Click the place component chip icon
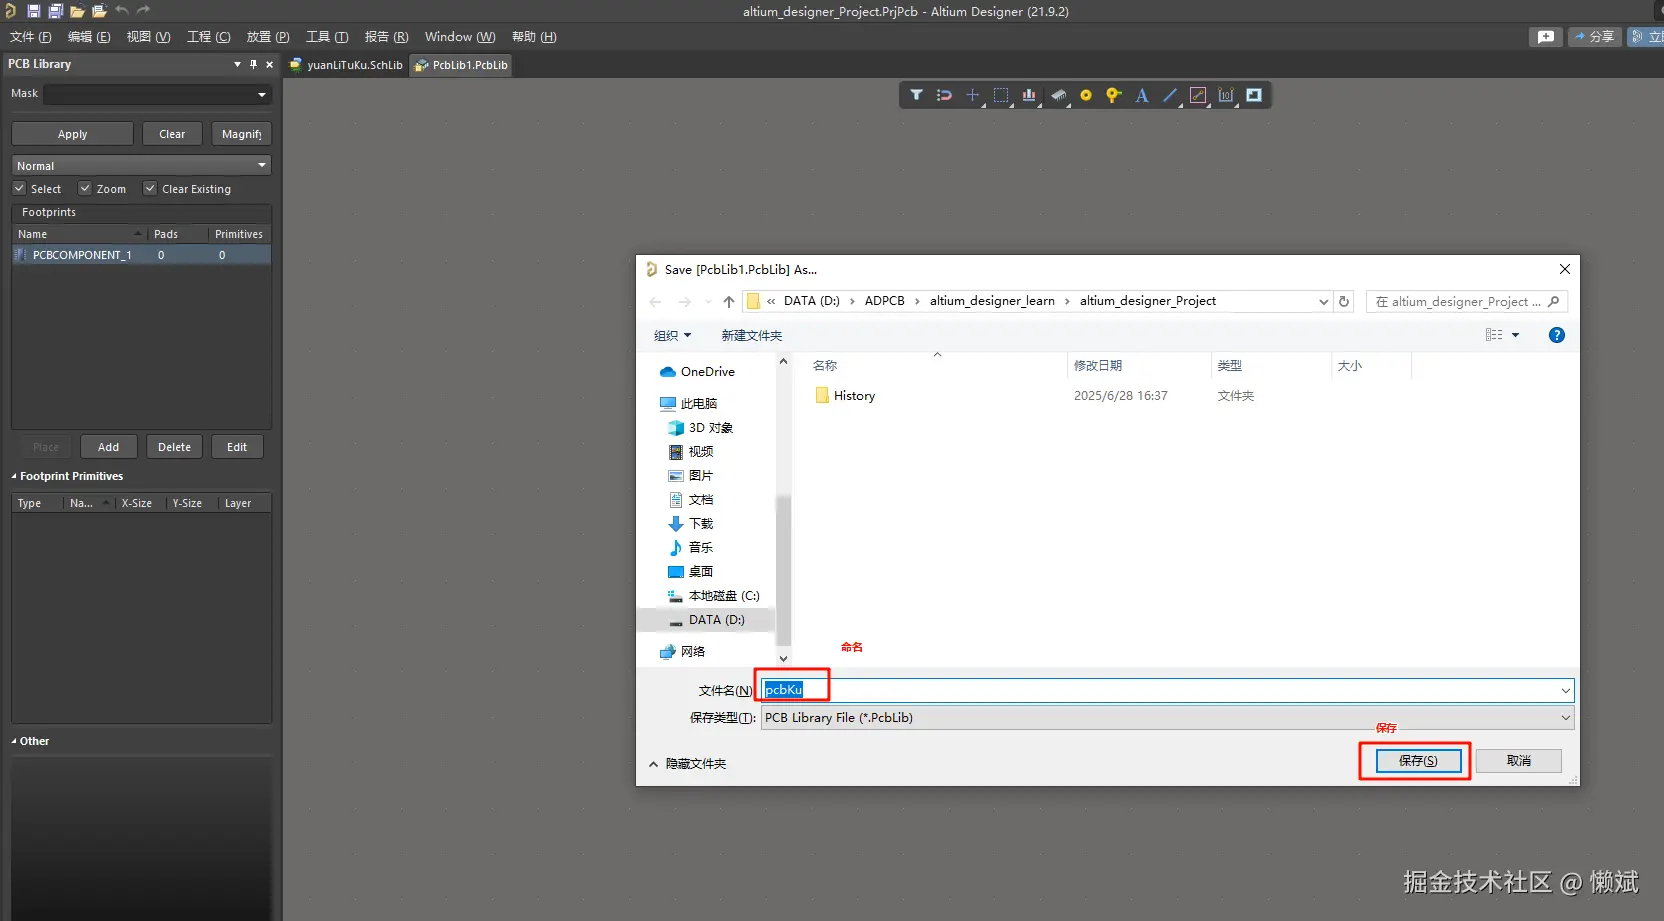This screenshot has height=921, width=1664. 1058,95
